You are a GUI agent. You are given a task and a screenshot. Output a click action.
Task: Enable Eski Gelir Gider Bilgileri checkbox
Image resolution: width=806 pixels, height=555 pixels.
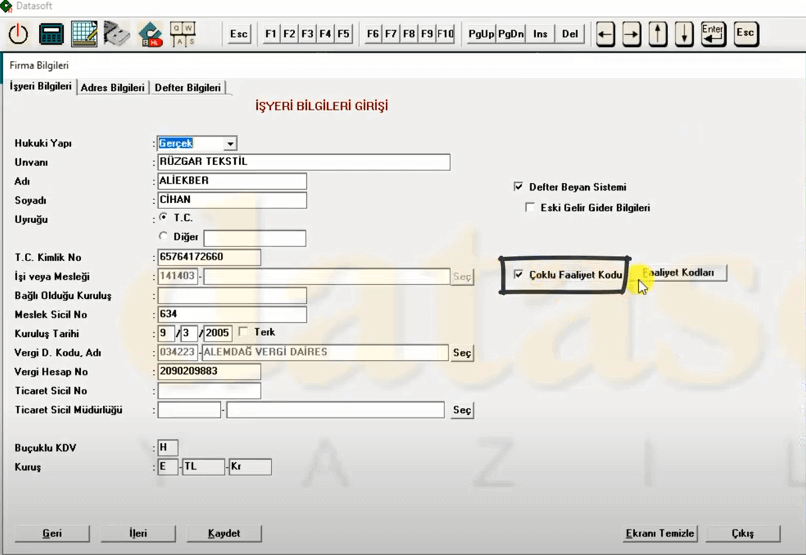[x=531, y=208]
